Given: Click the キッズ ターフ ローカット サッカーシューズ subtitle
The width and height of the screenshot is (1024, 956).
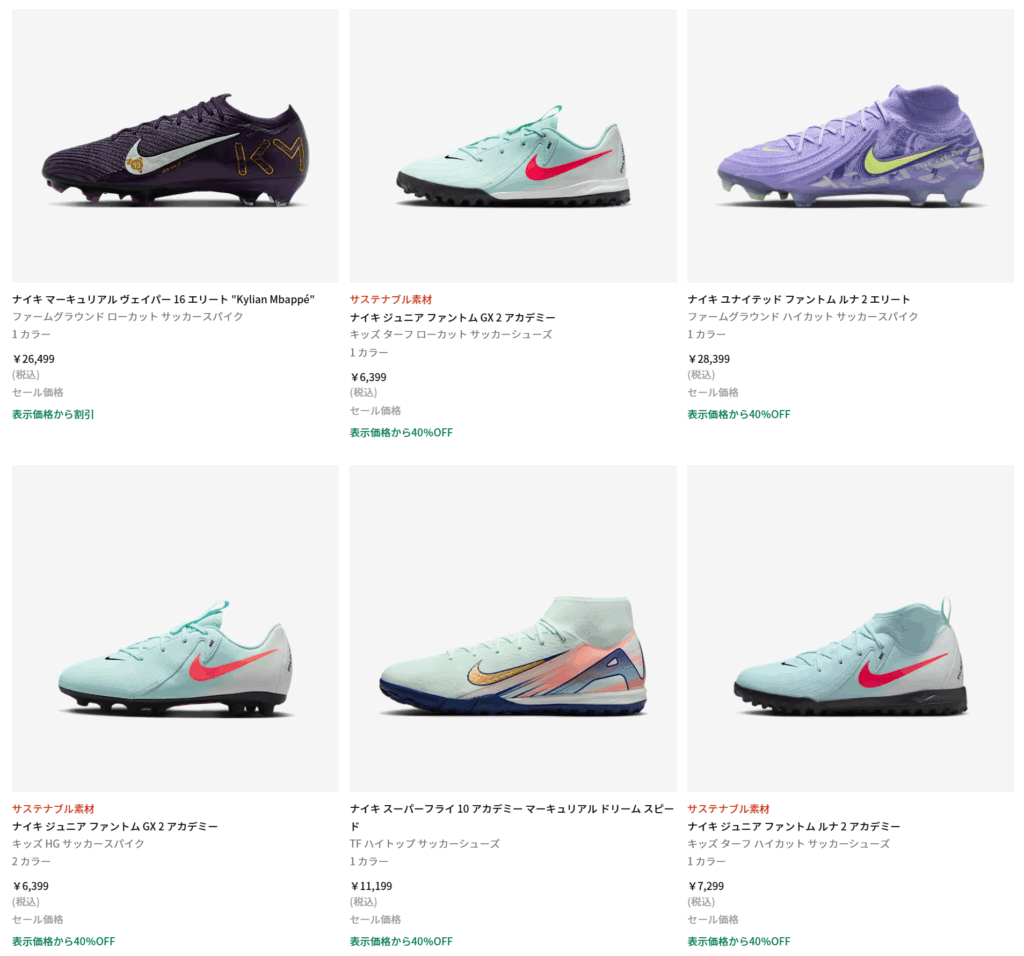Looking at the screenshot, I should coord(451,334).
